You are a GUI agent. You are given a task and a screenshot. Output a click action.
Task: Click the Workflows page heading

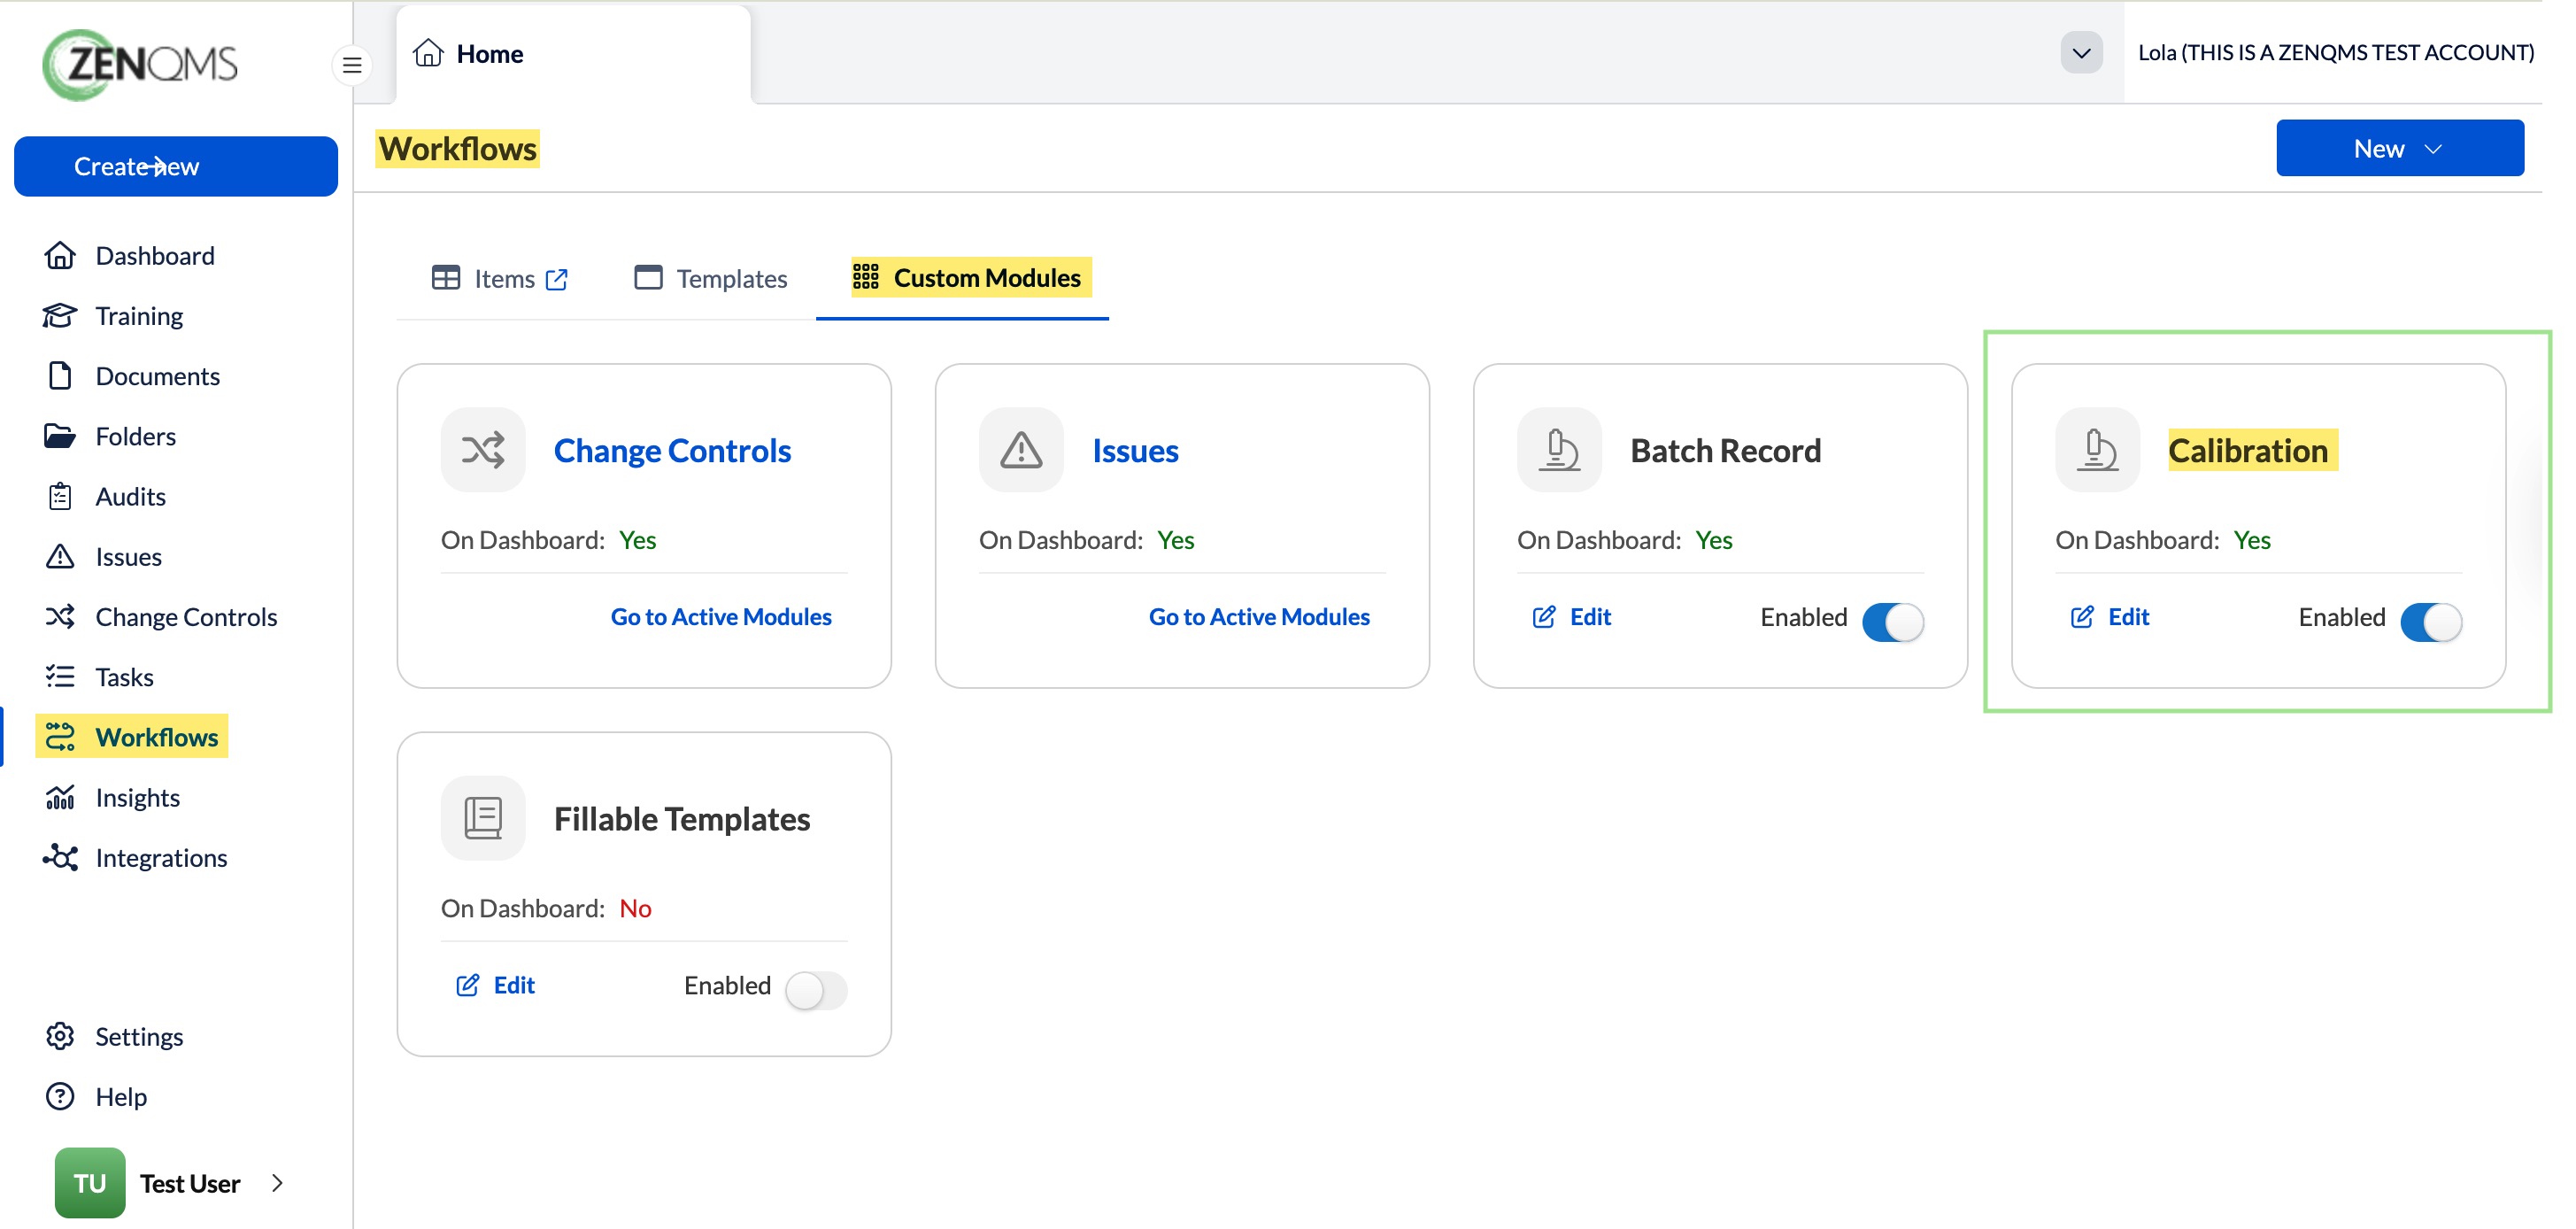pyautogui.click(x=458, y=148)
